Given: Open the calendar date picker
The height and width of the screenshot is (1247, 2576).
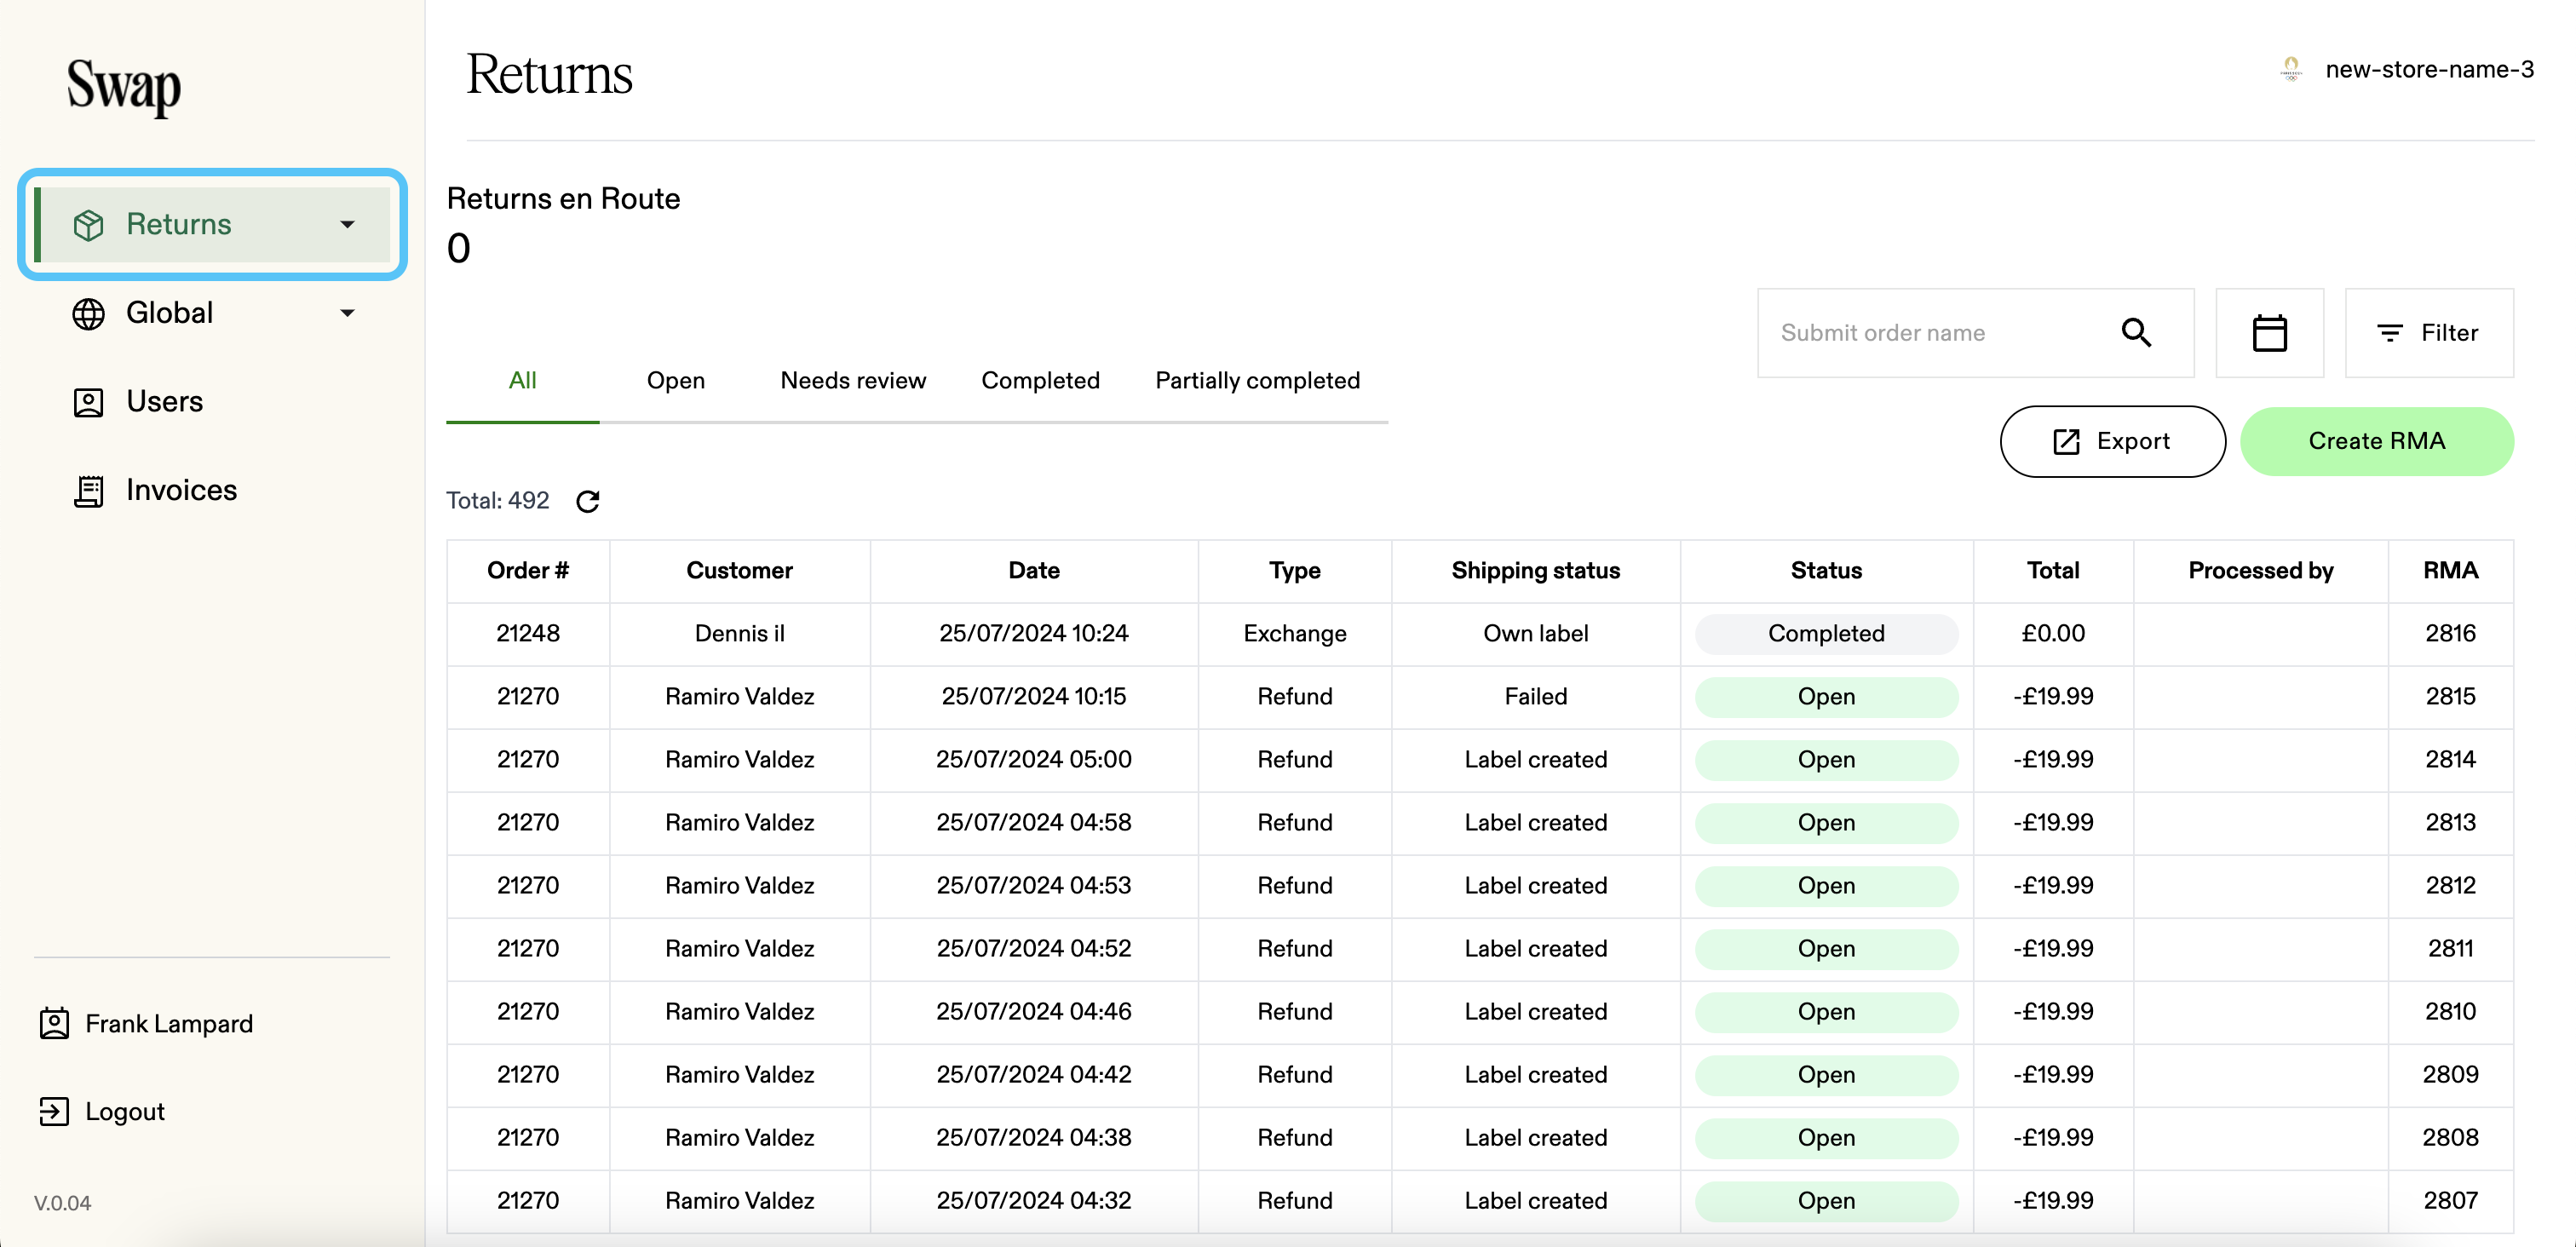Looking at the screenshot, I should (x=2269, y=333).
